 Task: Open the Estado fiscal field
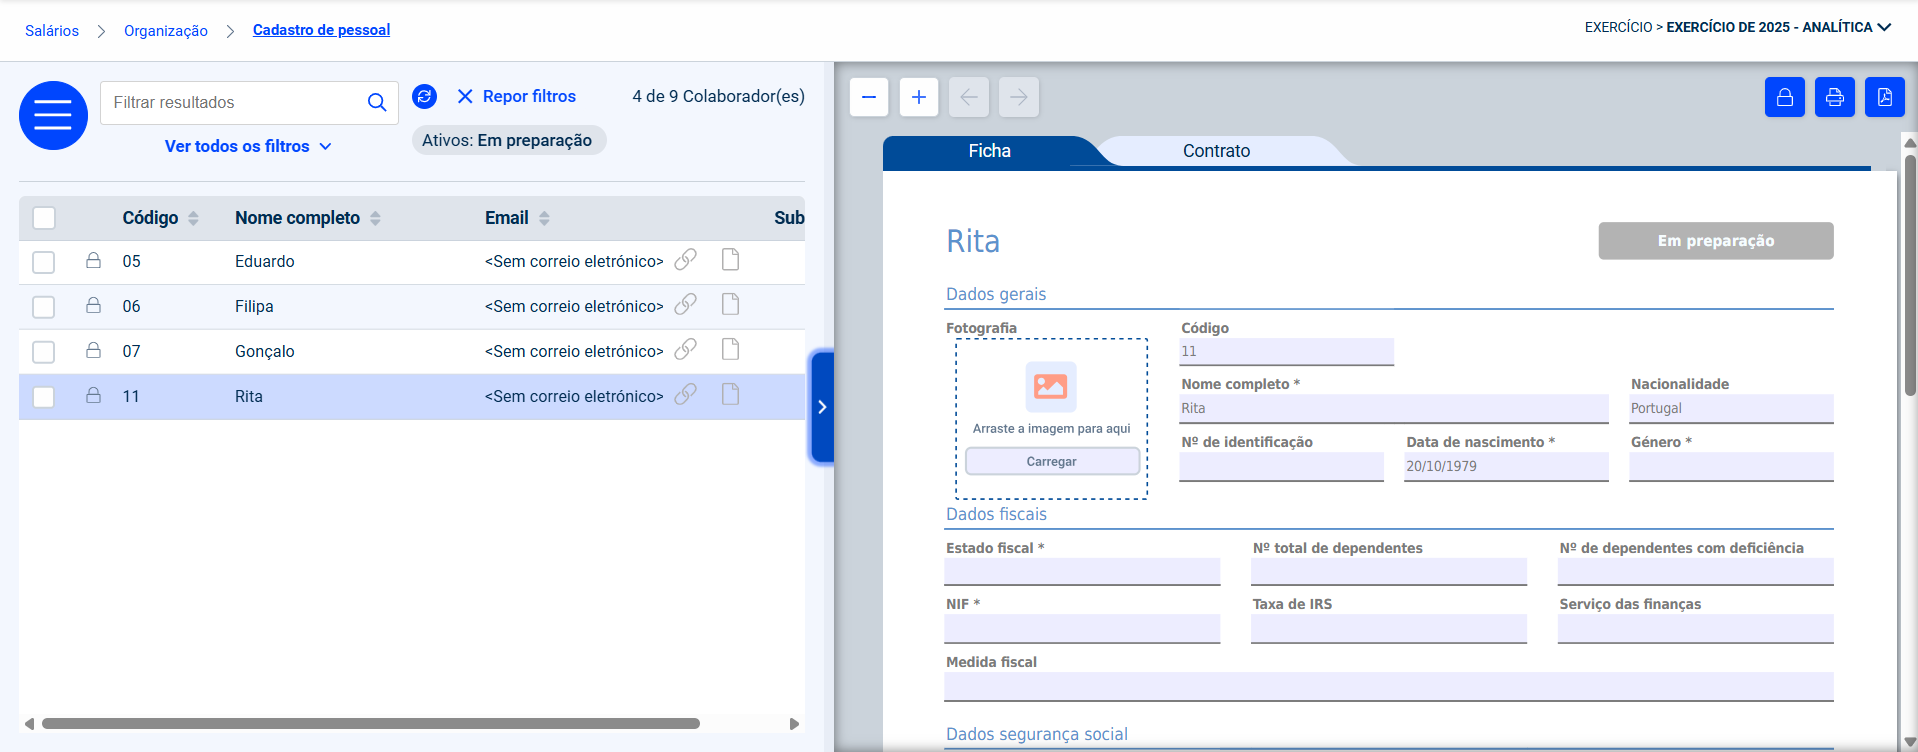click(x=1082, y=571)
